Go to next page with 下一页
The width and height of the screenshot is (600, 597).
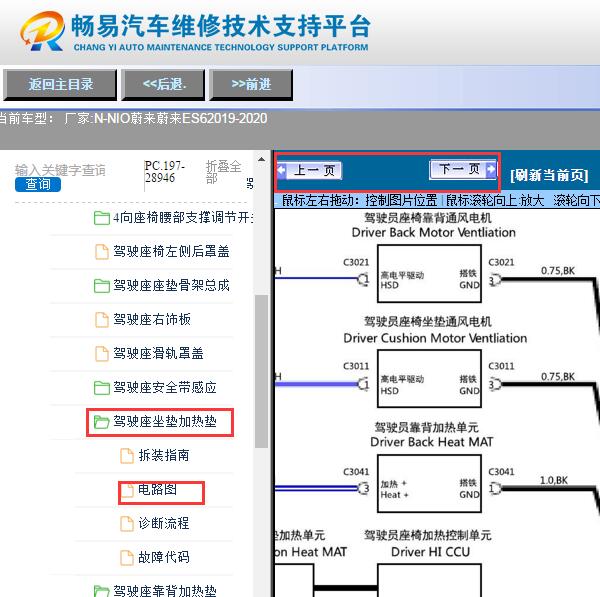pos(463,169)
